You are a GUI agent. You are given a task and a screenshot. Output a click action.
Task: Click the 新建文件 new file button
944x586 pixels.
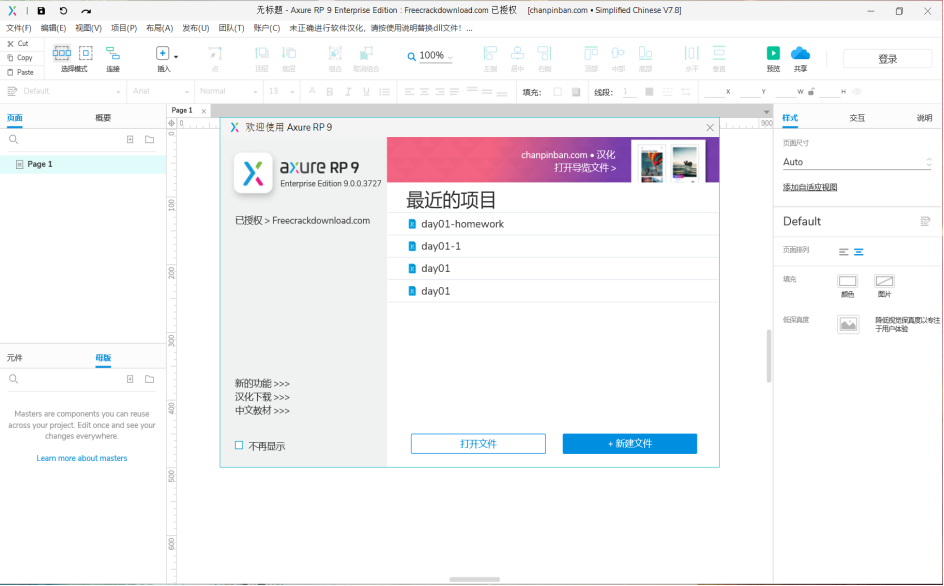(x=630, y=443)
